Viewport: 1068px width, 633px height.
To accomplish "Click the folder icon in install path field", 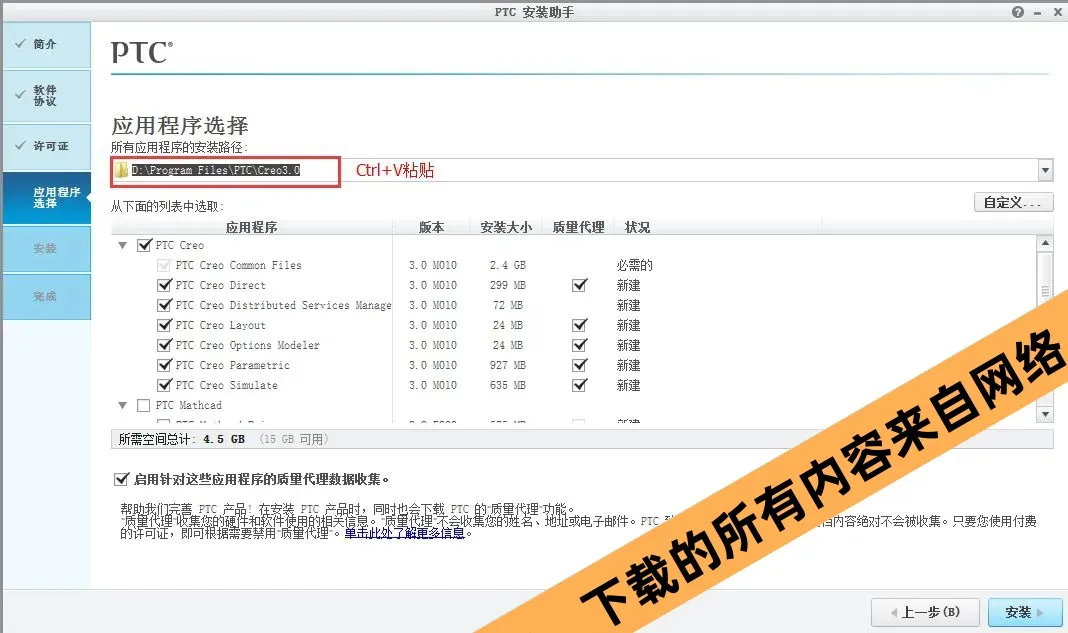I will click(121, 170).
